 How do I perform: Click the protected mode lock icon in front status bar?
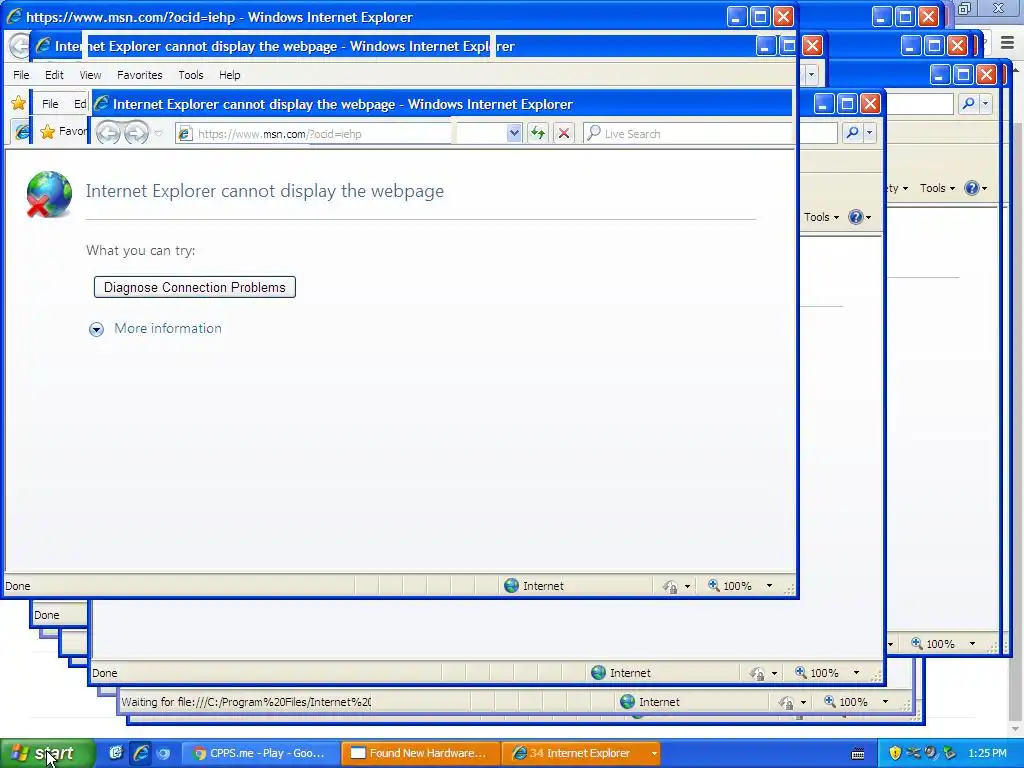coord(670,586)
